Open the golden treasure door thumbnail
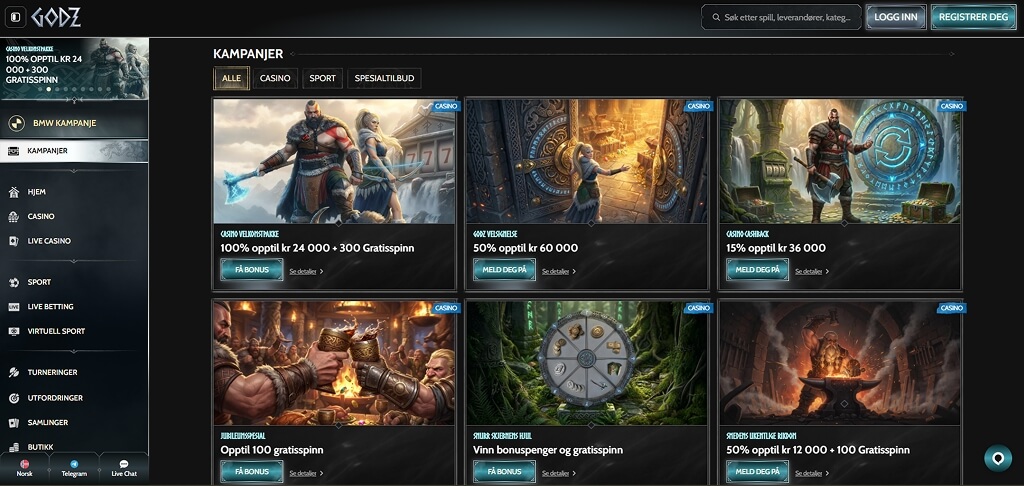Viewport: 1024px width, 486px height. (586, 161)
